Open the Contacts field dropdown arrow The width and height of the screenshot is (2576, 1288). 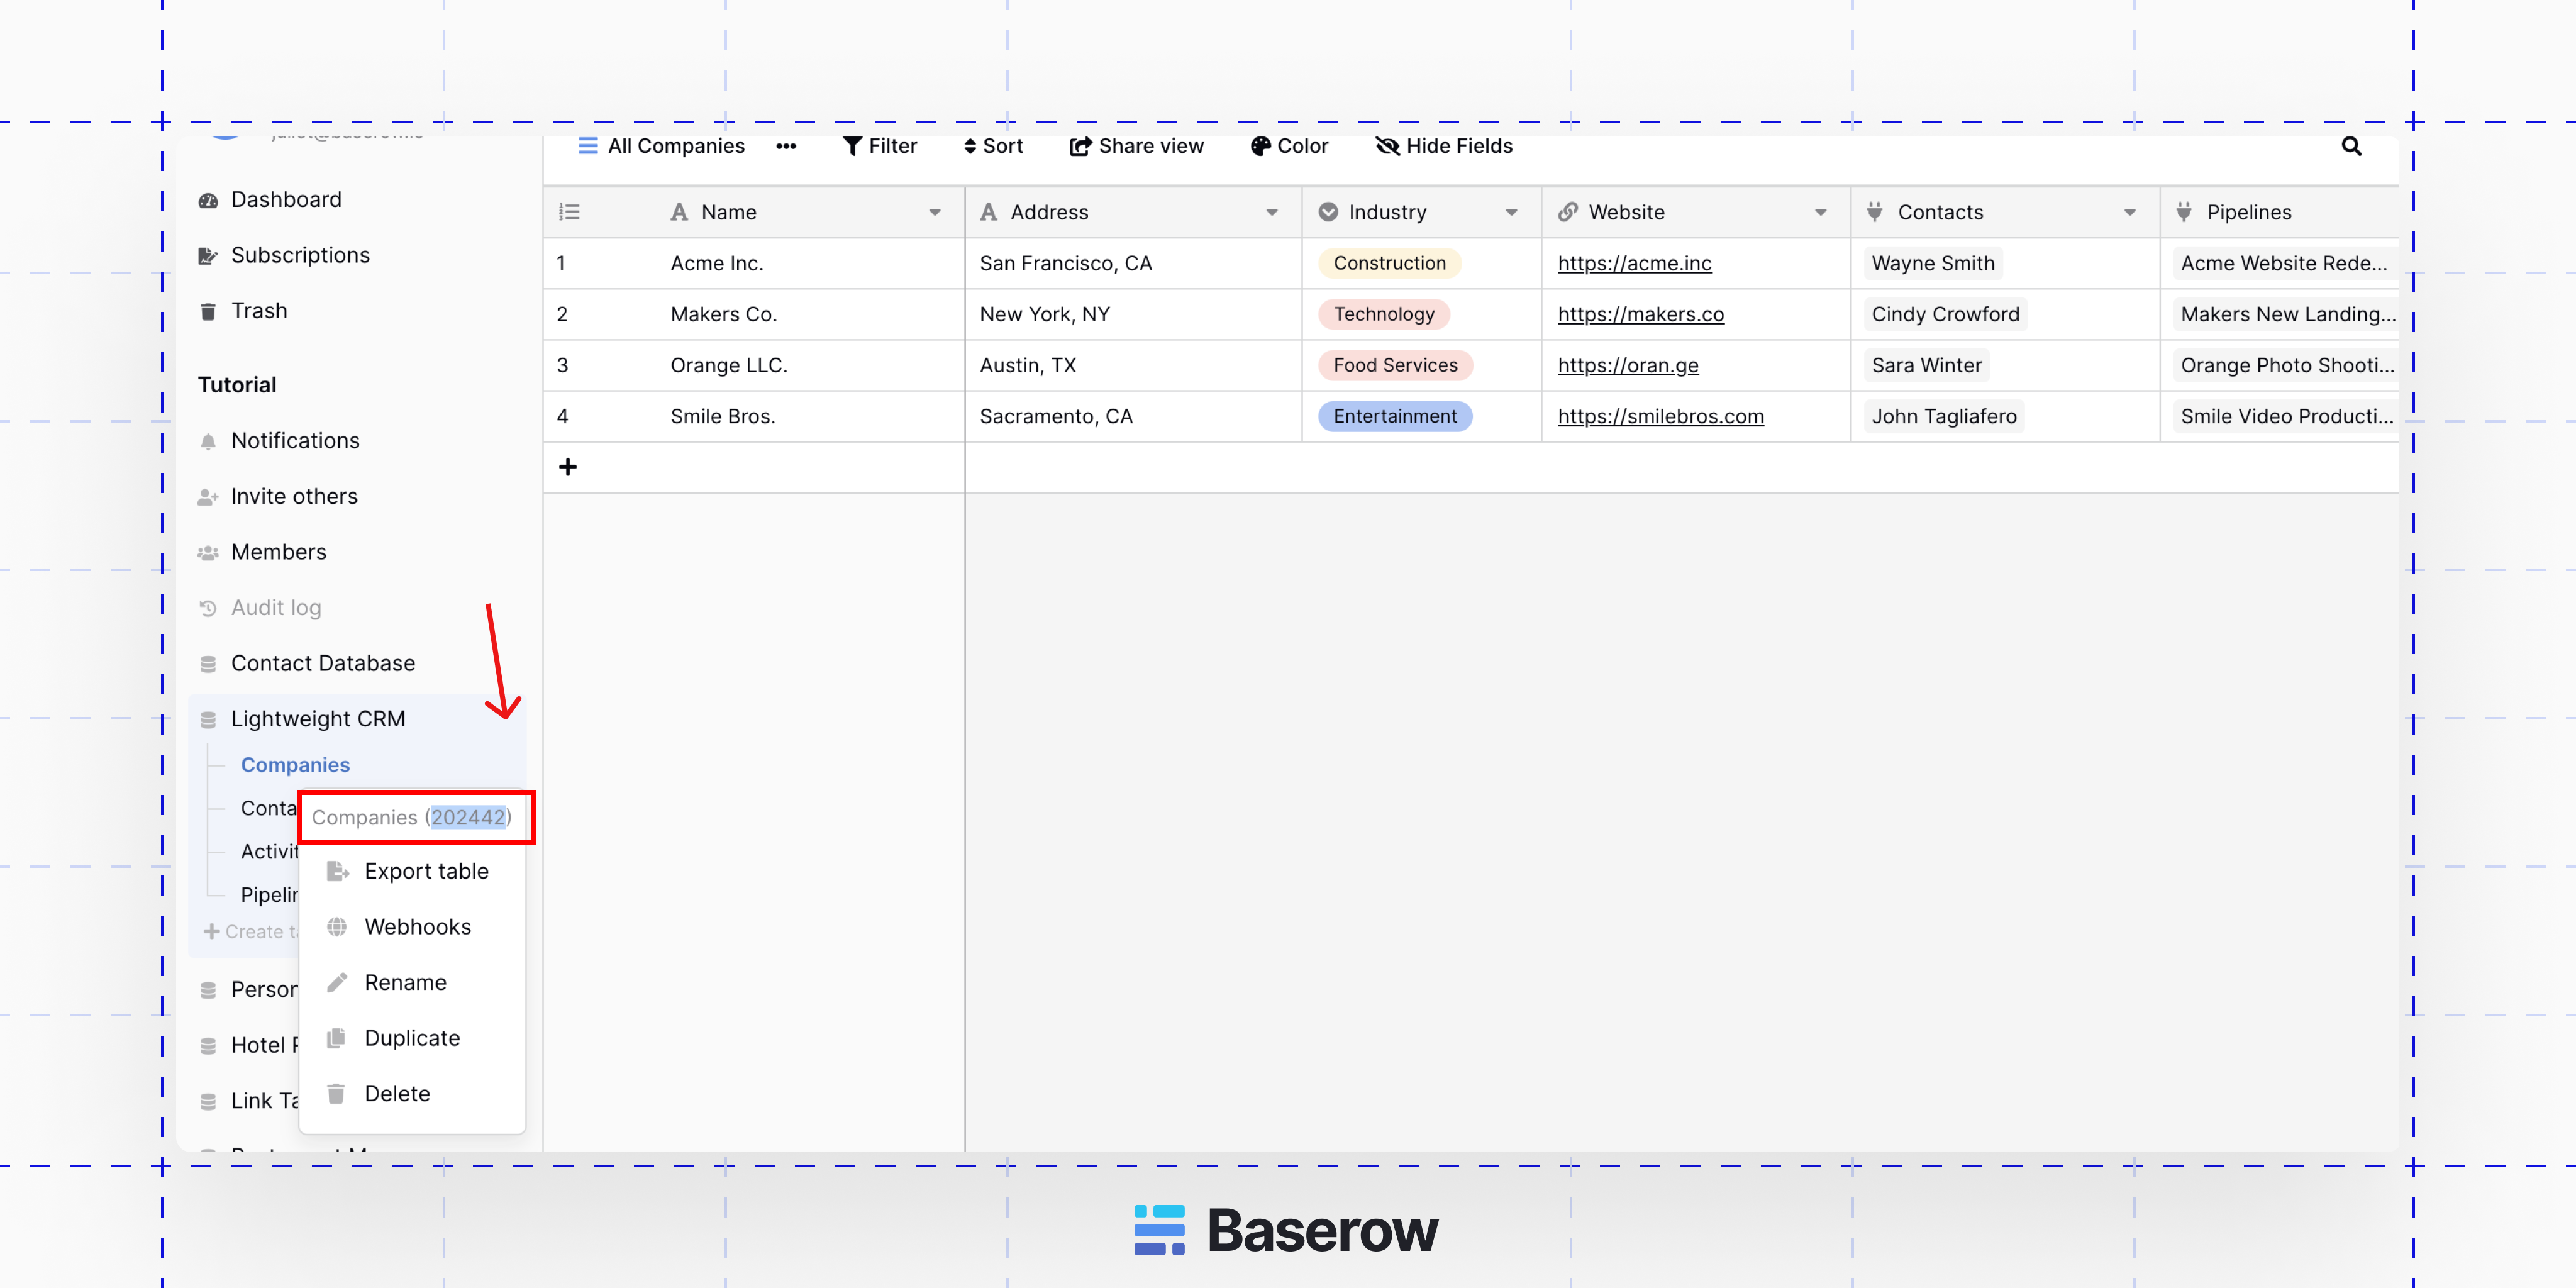click(2129, 212)
